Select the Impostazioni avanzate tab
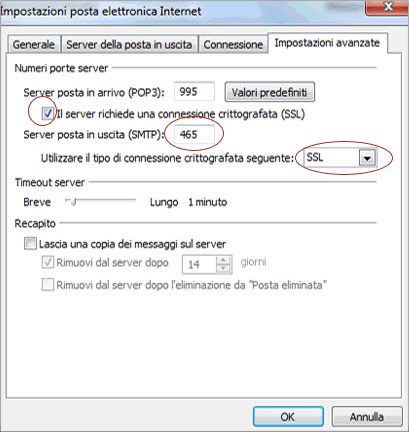The width and height of the screenshot is (409, 432). click(x=327, y=43)
